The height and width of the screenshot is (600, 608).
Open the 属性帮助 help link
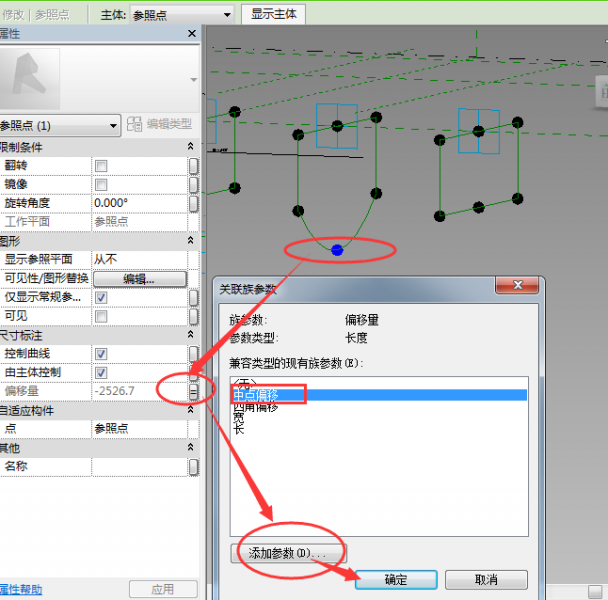(x=20, y=590)
